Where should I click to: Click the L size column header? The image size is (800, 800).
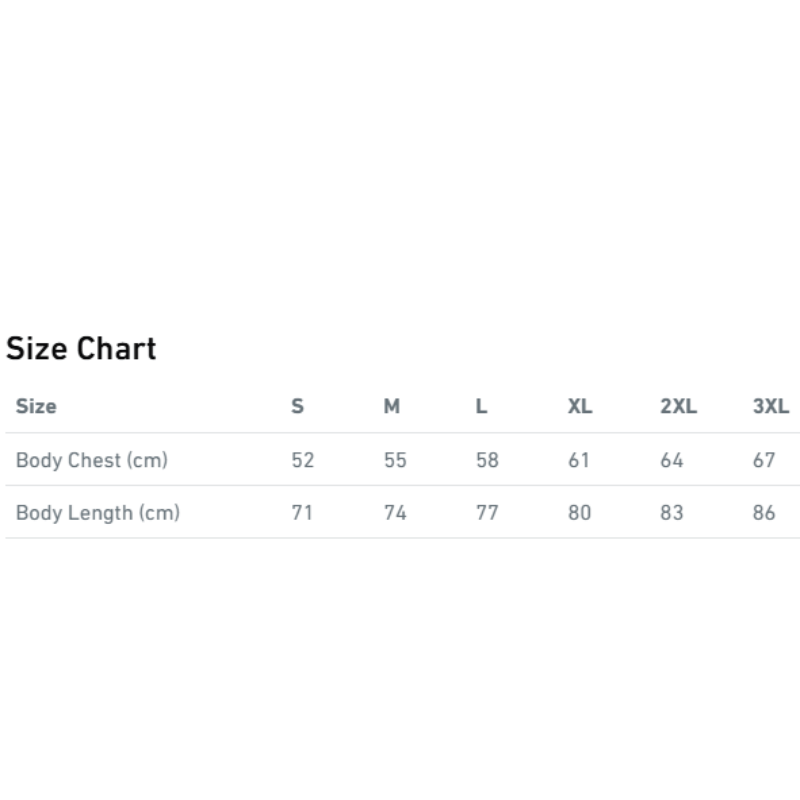(481, 406)
